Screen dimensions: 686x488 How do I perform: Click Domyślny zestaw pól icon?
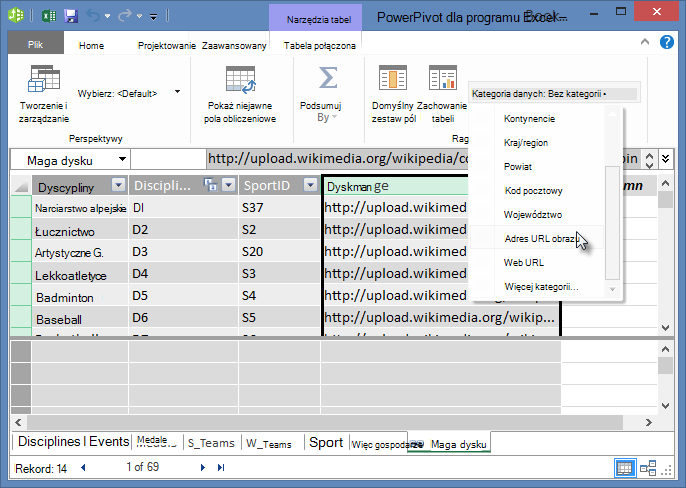pyautogui.click(x=392, y=77)
